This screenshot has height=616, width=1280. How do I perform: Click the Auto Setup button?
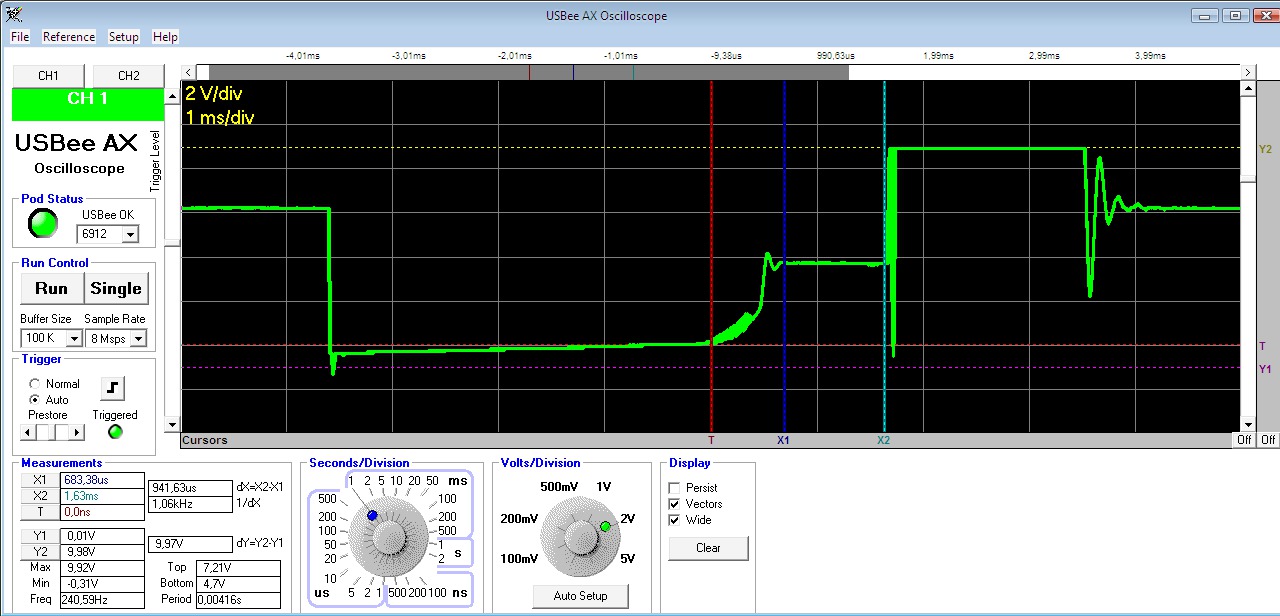[579, 596]
